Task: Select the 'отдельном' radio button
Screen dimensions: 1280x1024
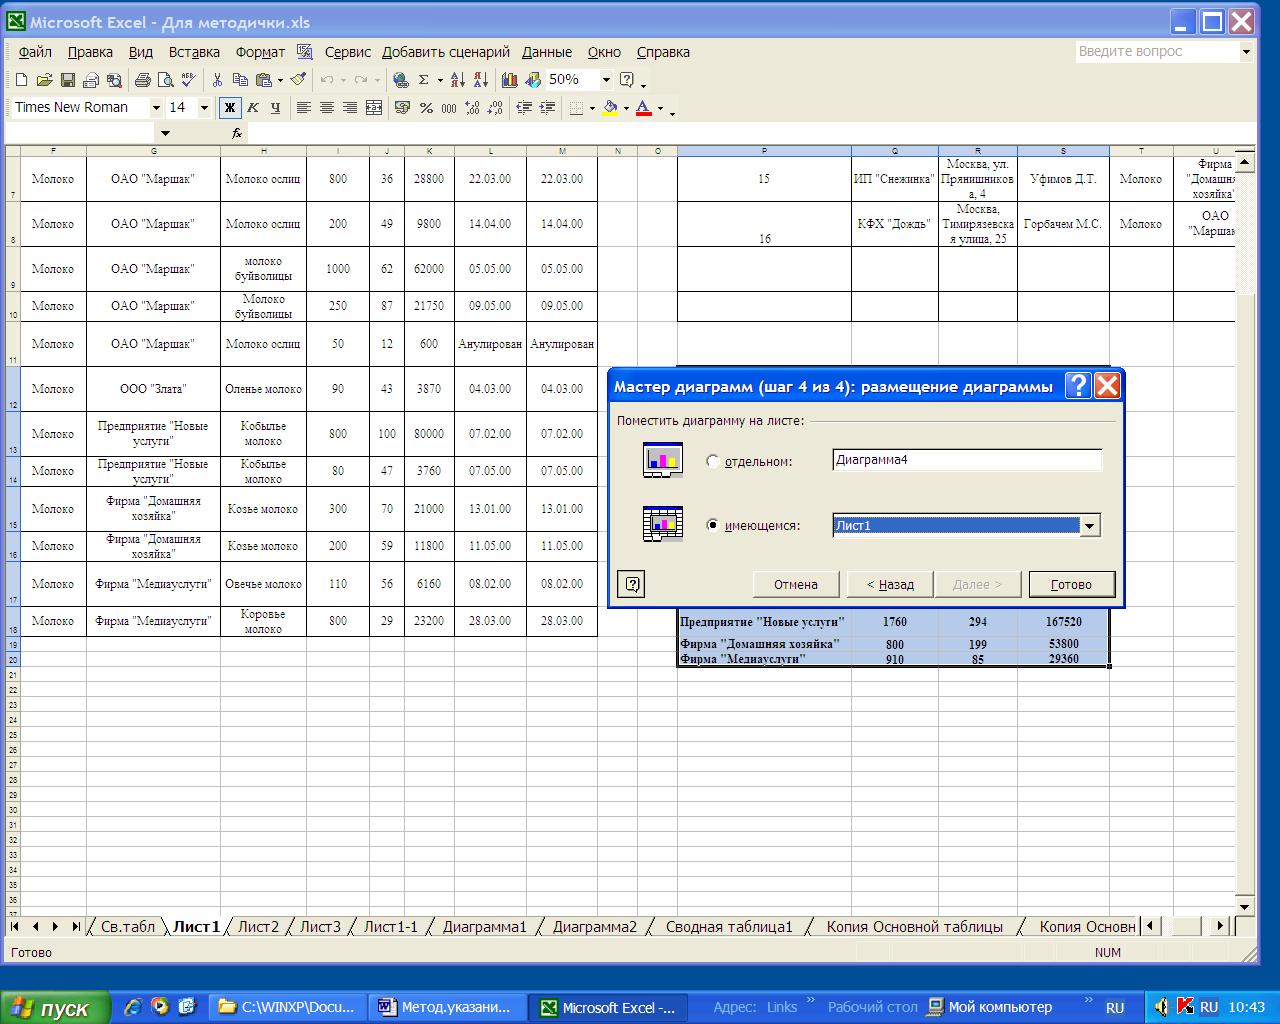Action: 713,461
